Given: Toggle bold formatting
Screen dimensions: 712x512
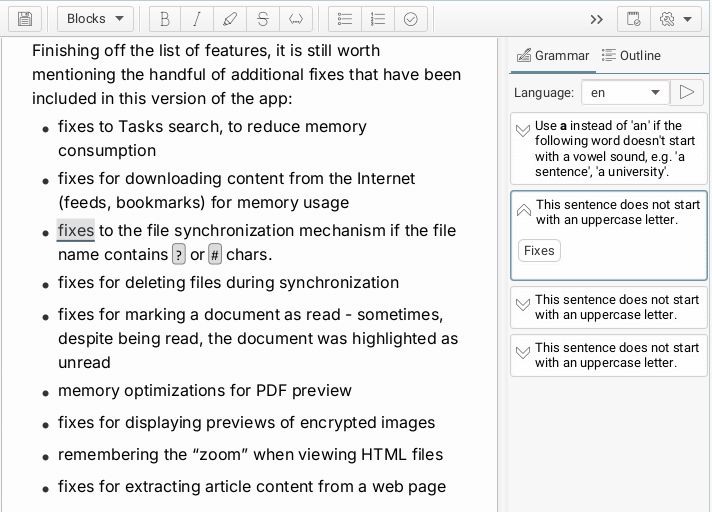Looking at the screenshot, I should click(x=165, y=19).
